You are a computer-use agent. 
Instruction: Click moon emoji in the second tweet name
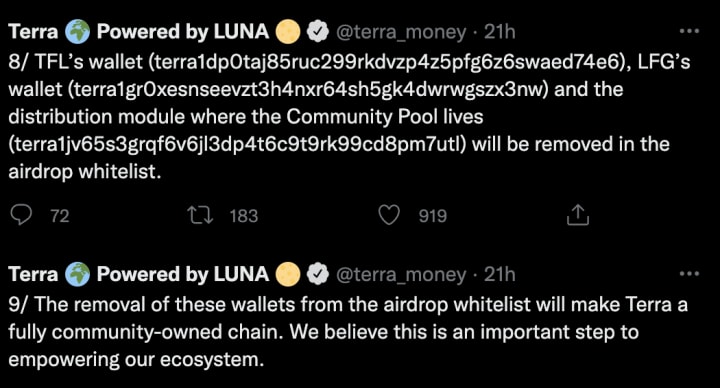click(x=288, y=275)
